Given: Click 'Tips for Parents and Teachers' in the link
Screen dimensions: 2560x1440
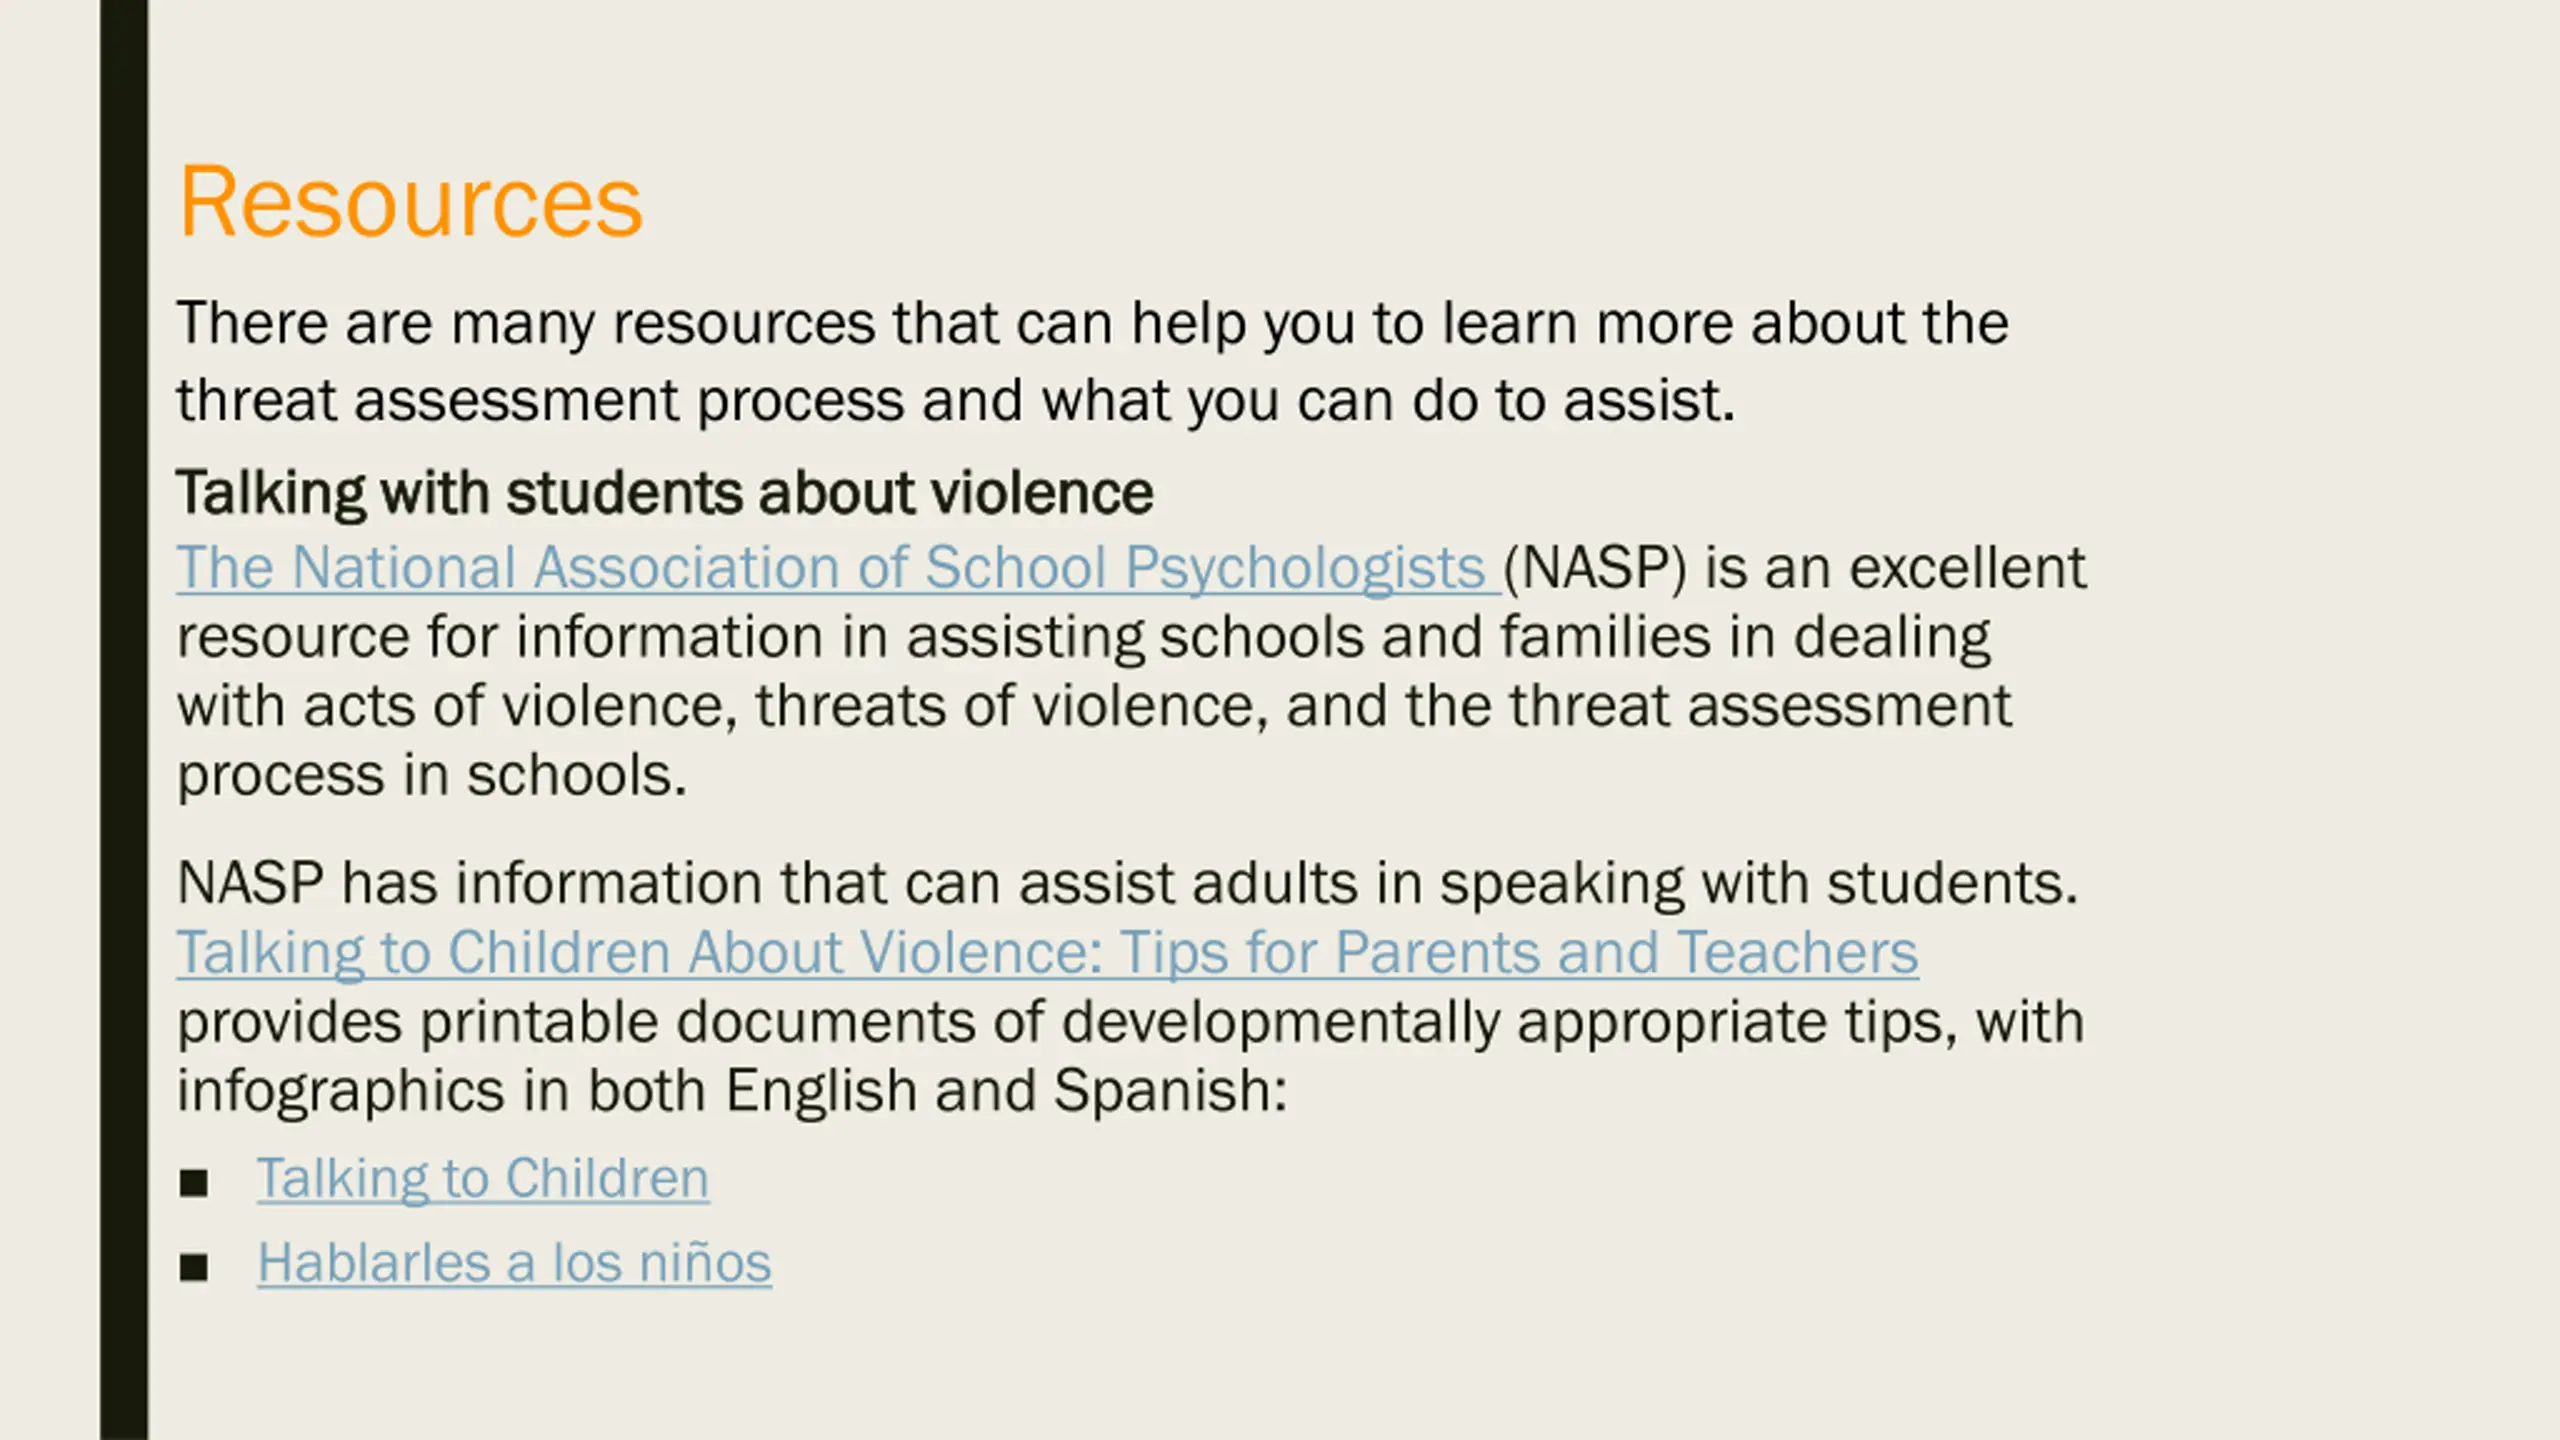Looking at the screenshot, I should [x=1518, y=952].
